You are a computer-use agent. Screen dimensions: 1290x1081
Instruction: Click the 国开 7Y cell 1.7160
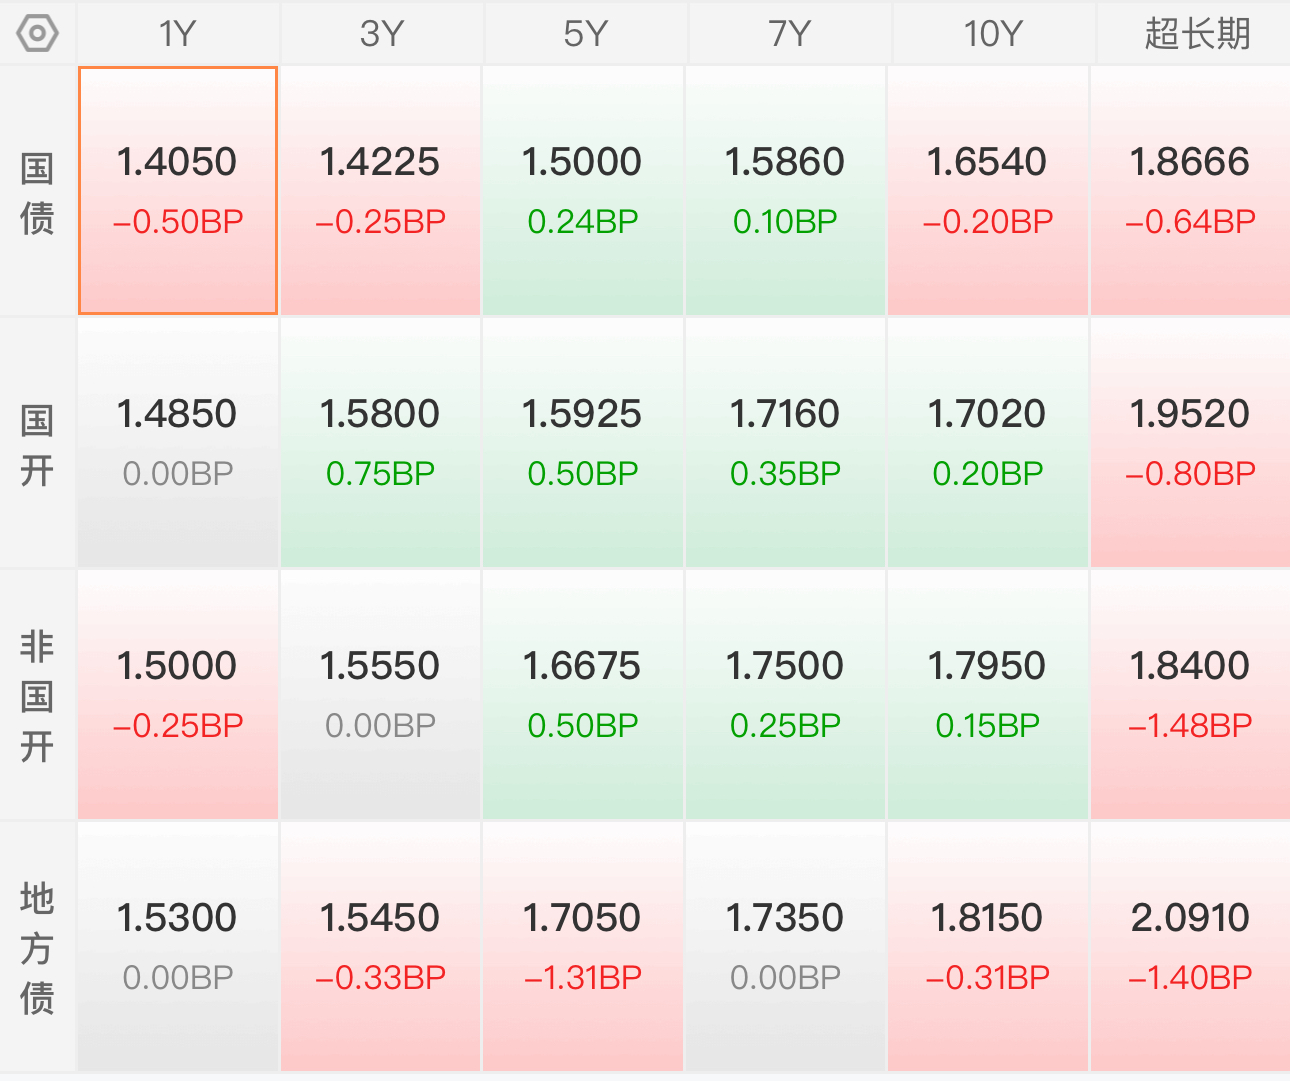(785, 442)
